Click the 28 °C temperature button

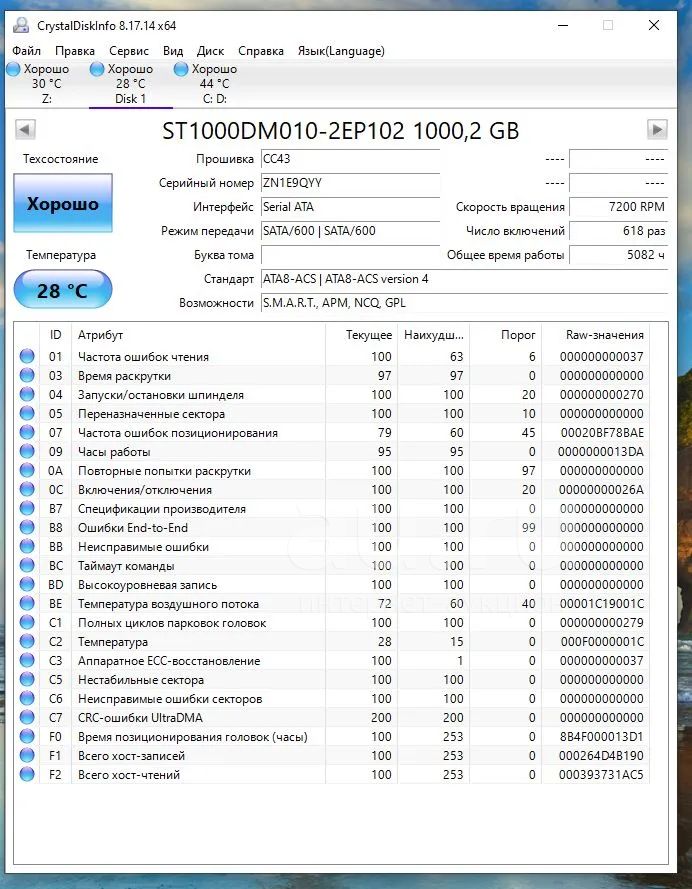click(x=63, y=290)
